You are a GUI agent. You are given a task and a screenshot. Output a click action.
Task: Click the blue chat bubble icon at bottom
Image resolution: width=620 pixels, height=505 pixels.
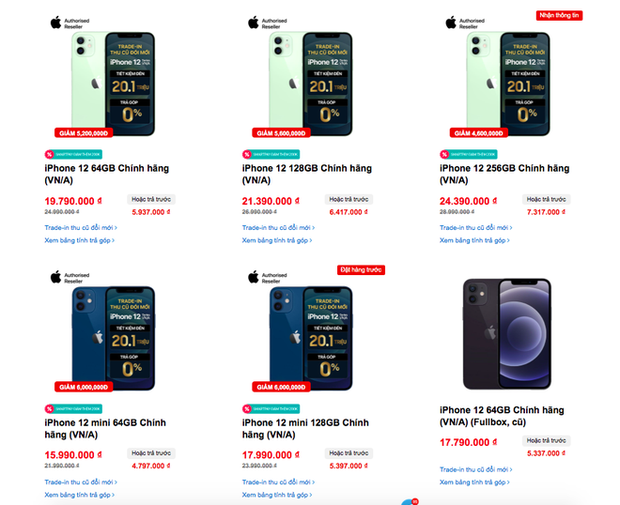[x=408, y=500]
